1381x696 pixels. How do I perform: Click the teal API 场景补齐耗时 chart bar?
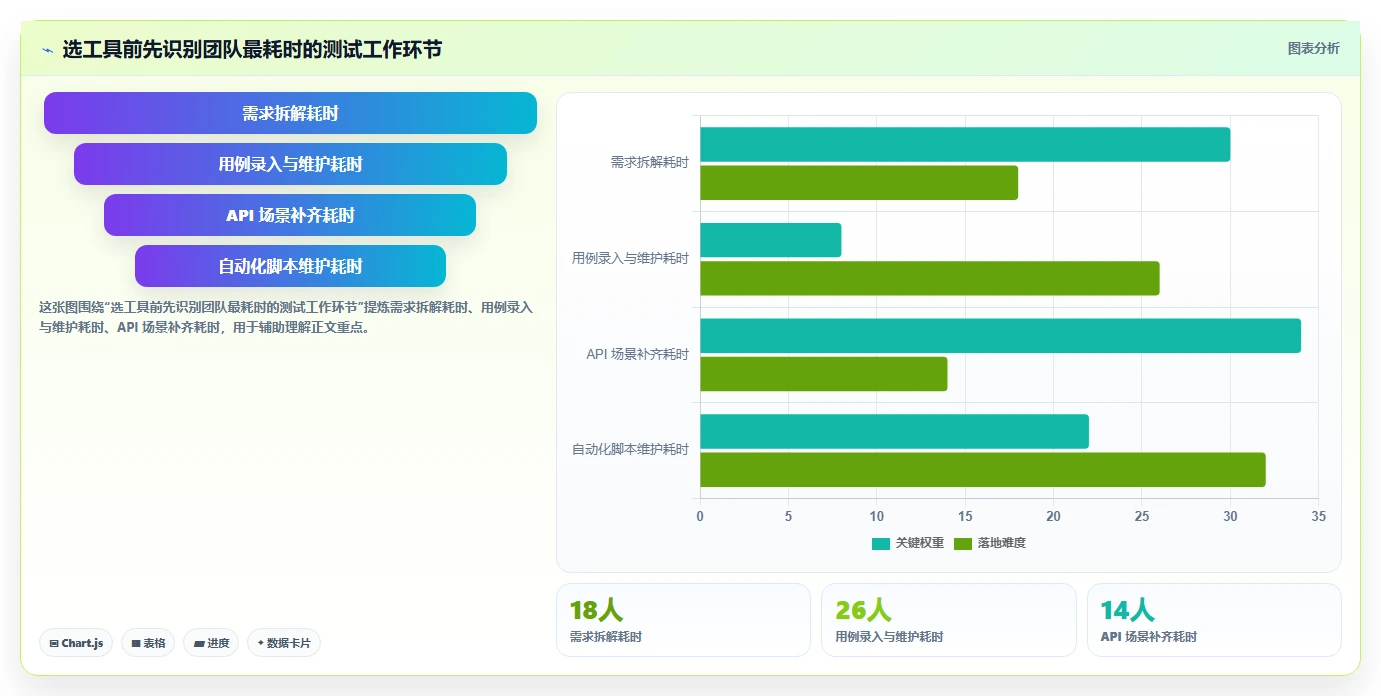coord(1000,336)
